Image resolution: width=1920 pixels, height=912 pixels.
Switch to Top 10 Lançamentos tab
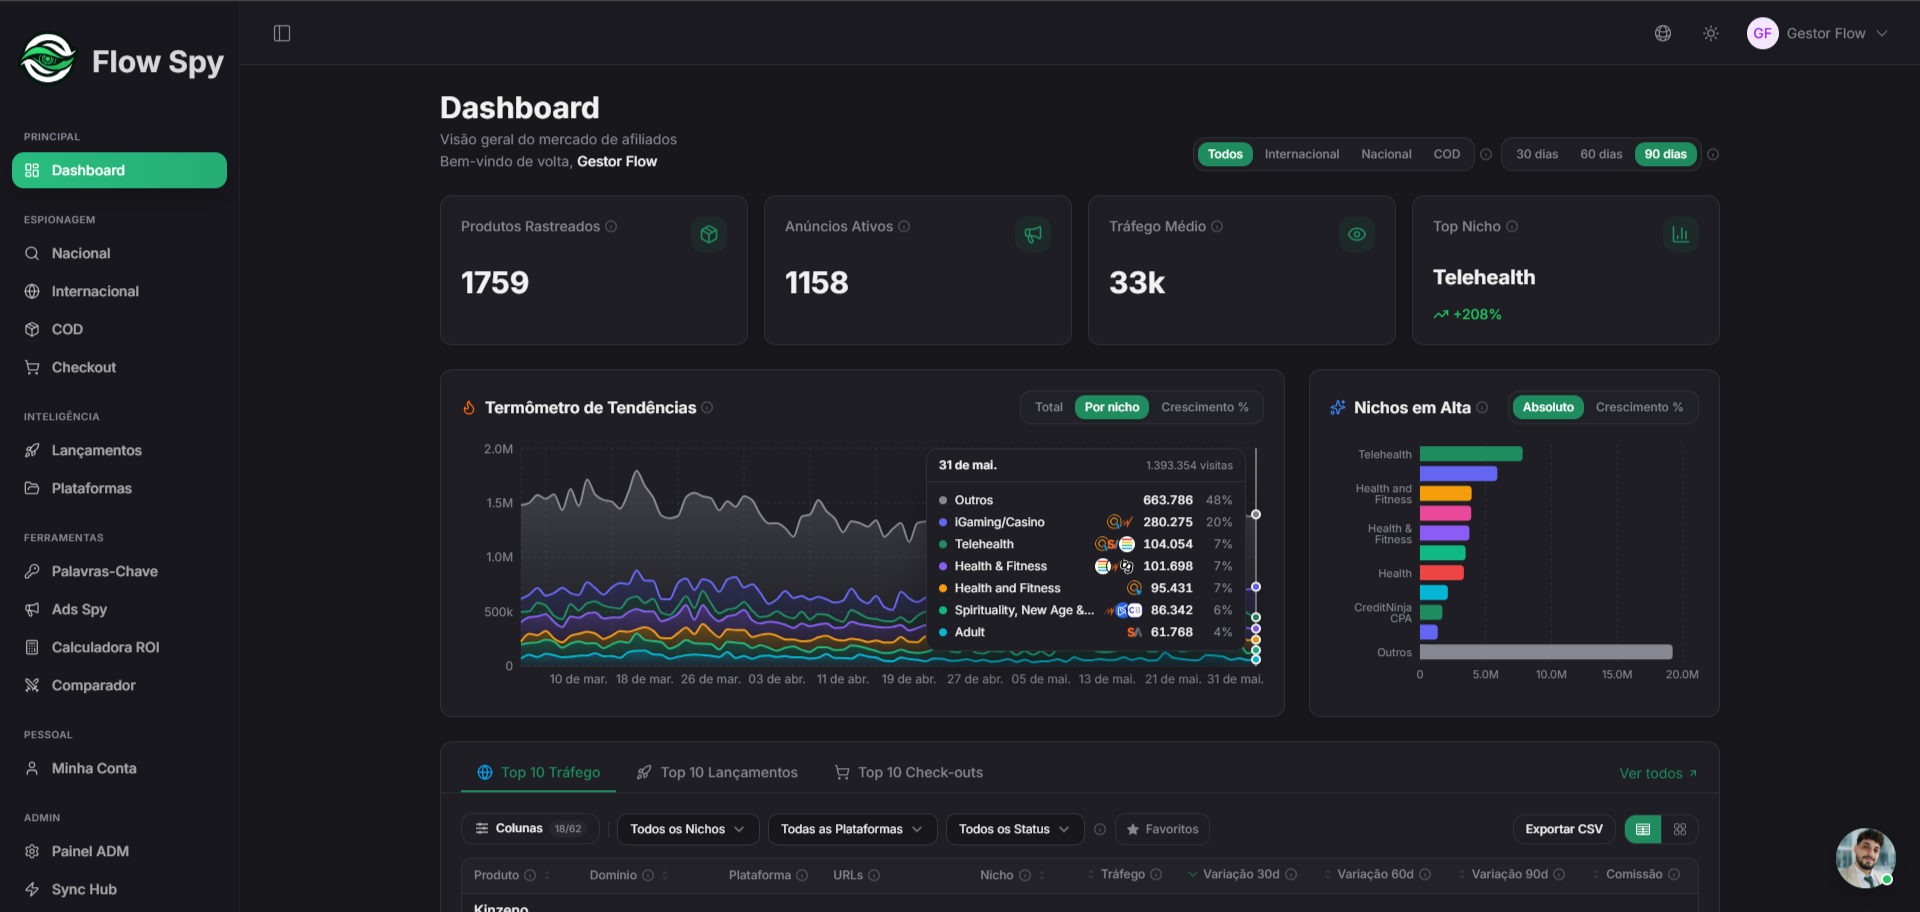click(718, 772)
